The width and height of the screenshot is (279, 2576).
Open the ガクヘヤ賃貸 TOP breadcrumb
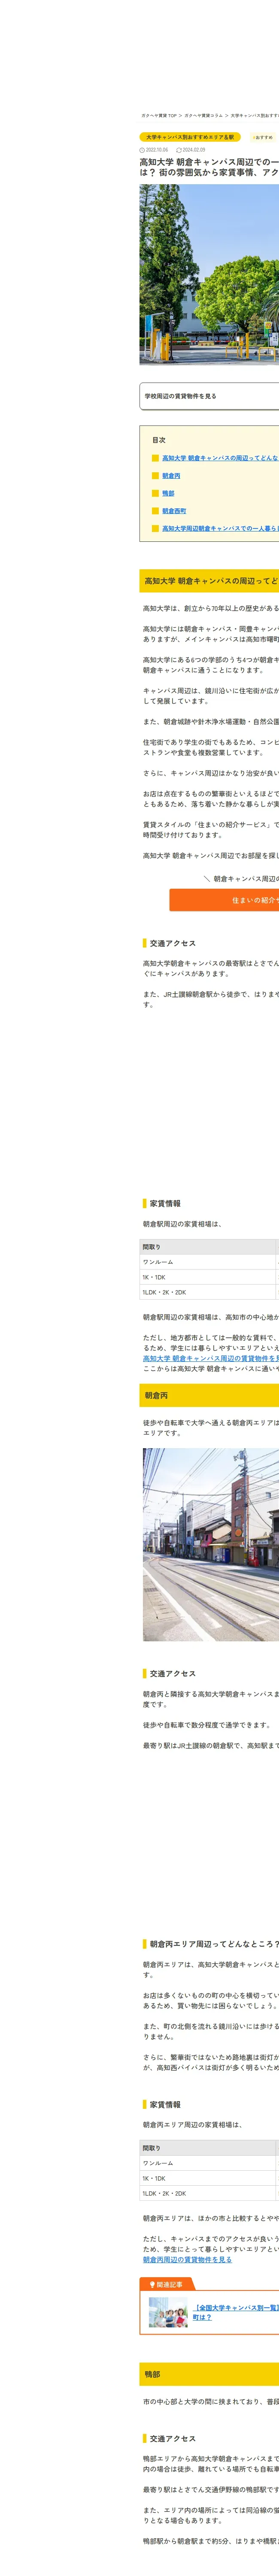[159, 115]
